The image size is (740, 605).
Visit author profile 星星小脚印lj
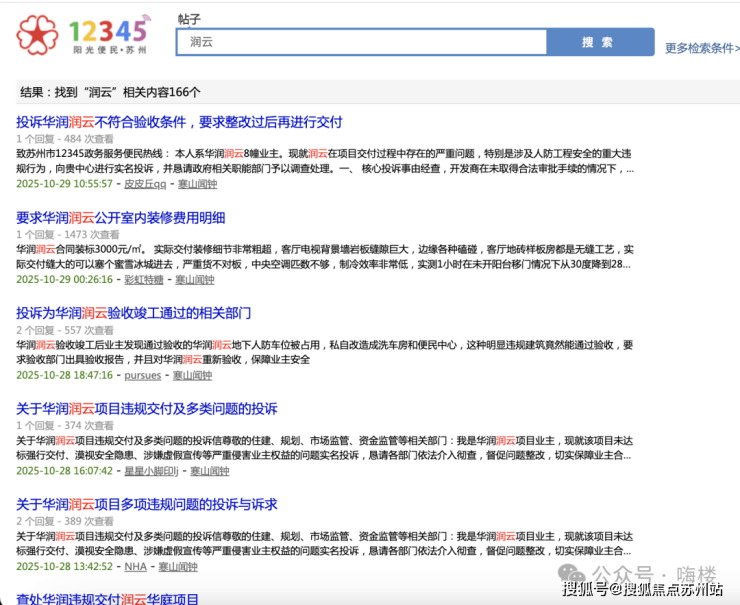[151, 471]
